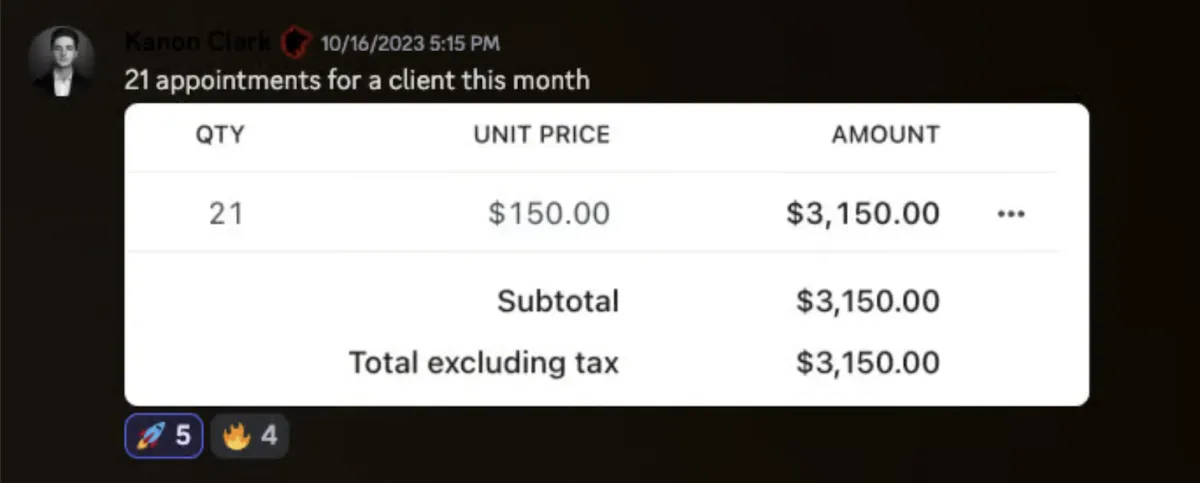Open the three-dots menu on invoice row
Viewport: 1200px width, 483px height.
(1012, 214)
